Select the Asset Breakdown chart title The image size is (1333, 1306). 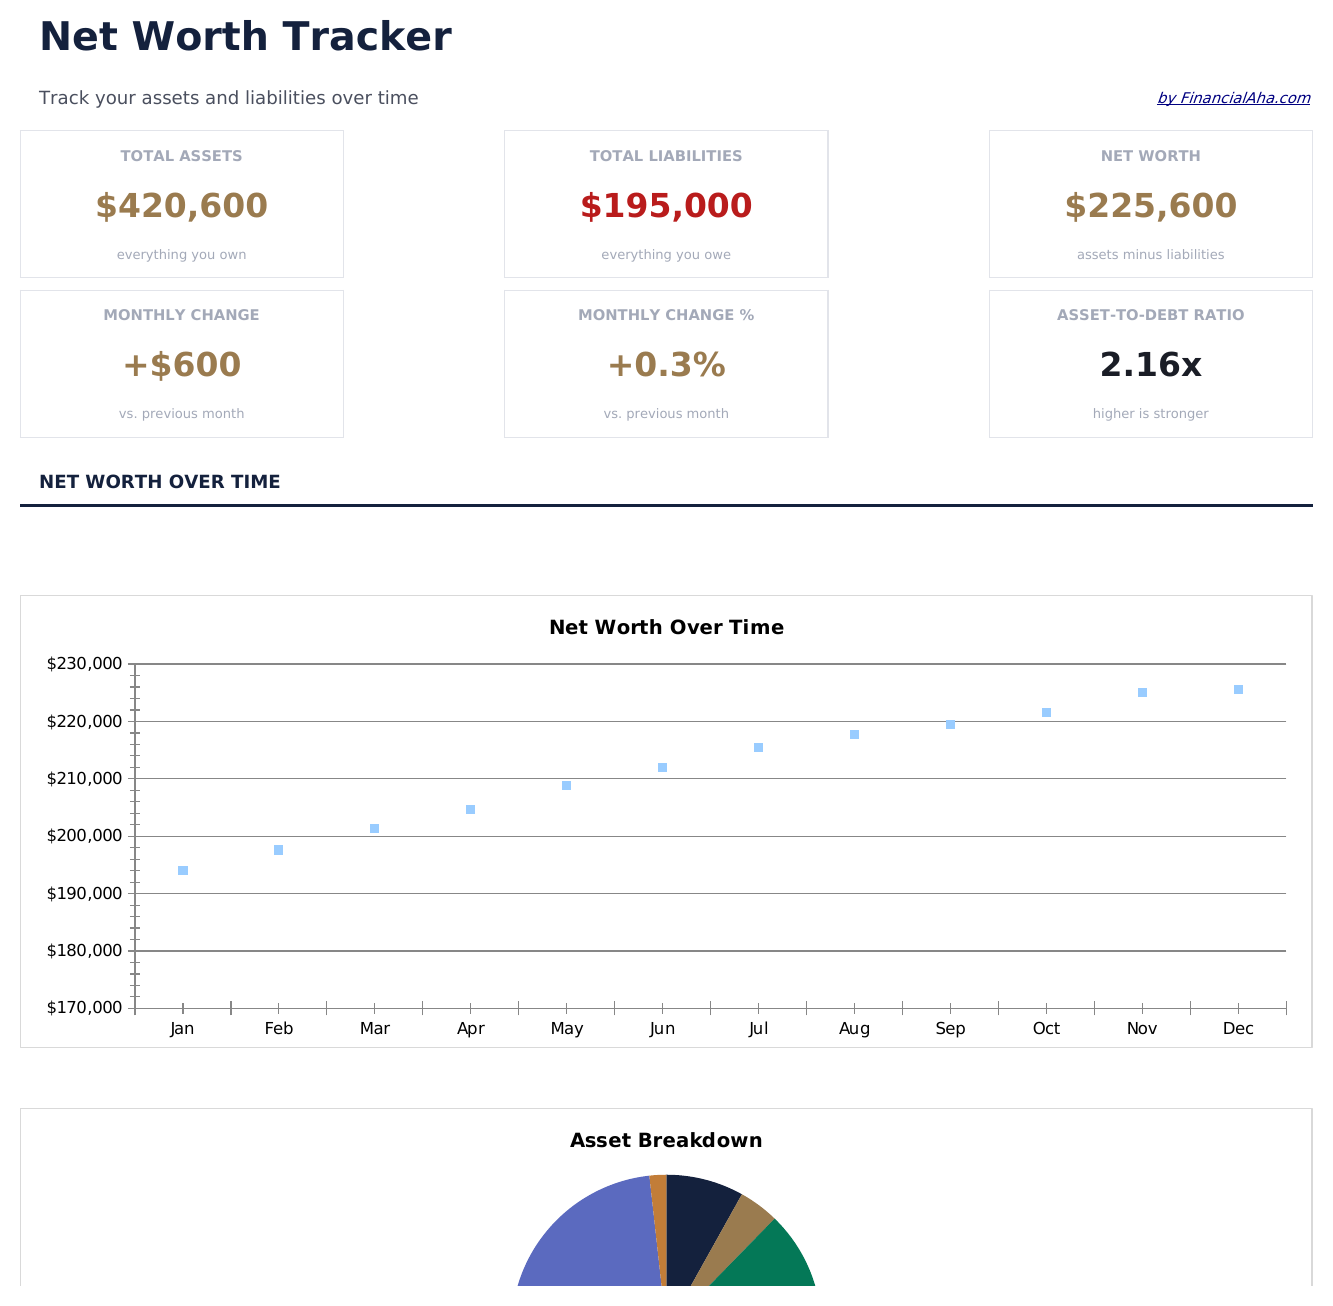pyautogui.click(x=666, y=1141)
